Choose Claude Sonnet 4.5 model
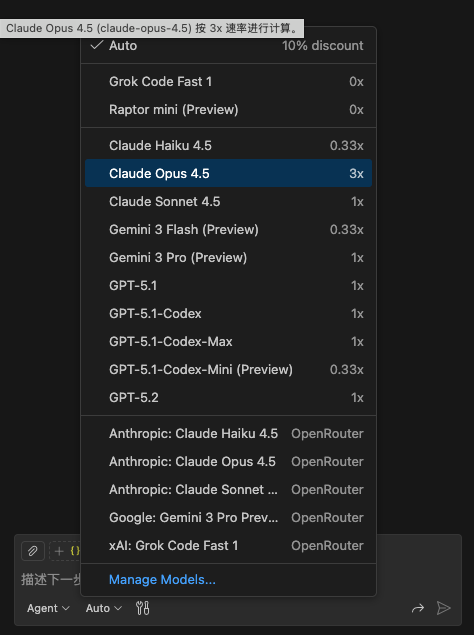The width and height of the screenshot is (474, 635). point(228,201)
